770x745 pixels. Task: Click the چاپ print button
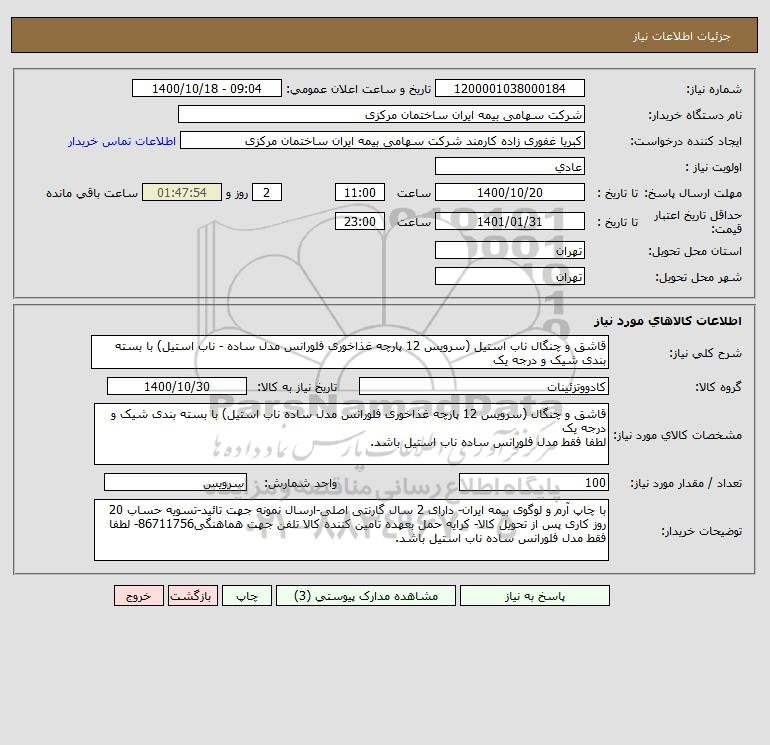(x=247, y=596)
